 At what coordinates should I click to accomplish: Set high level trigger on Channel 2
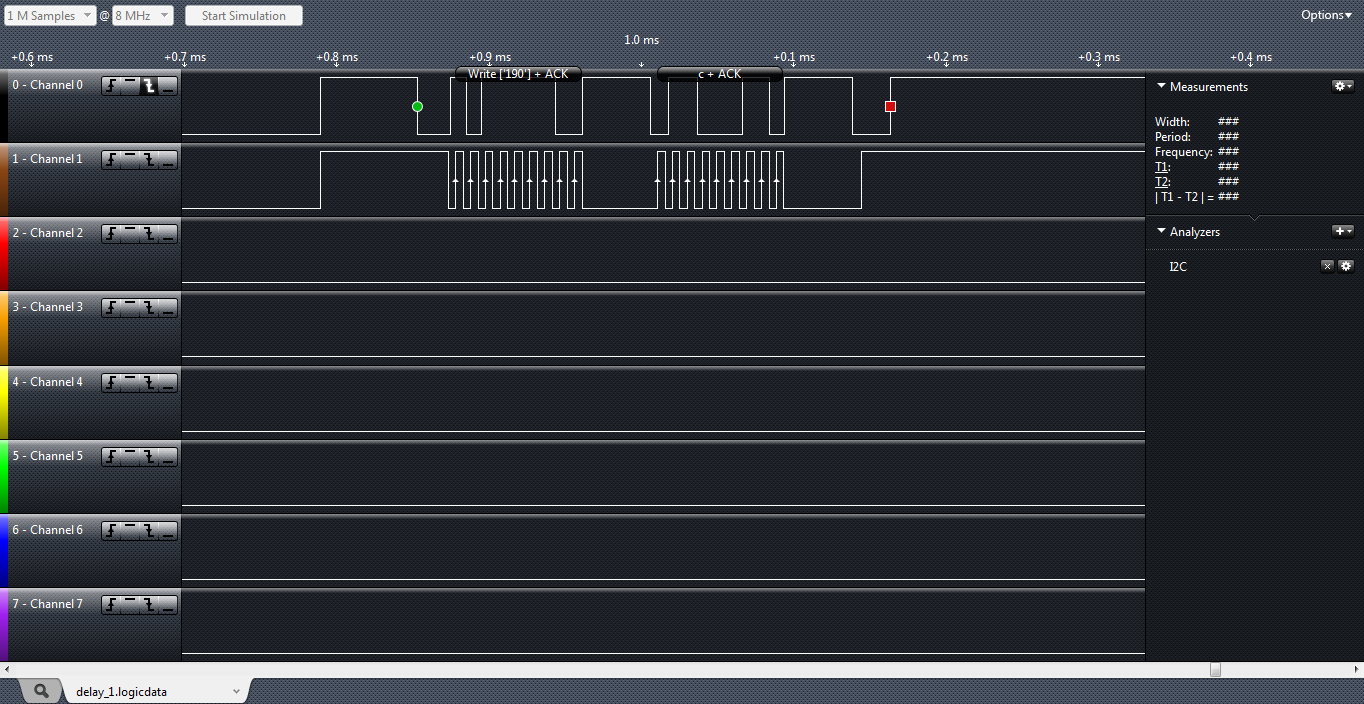coord(130,234)
